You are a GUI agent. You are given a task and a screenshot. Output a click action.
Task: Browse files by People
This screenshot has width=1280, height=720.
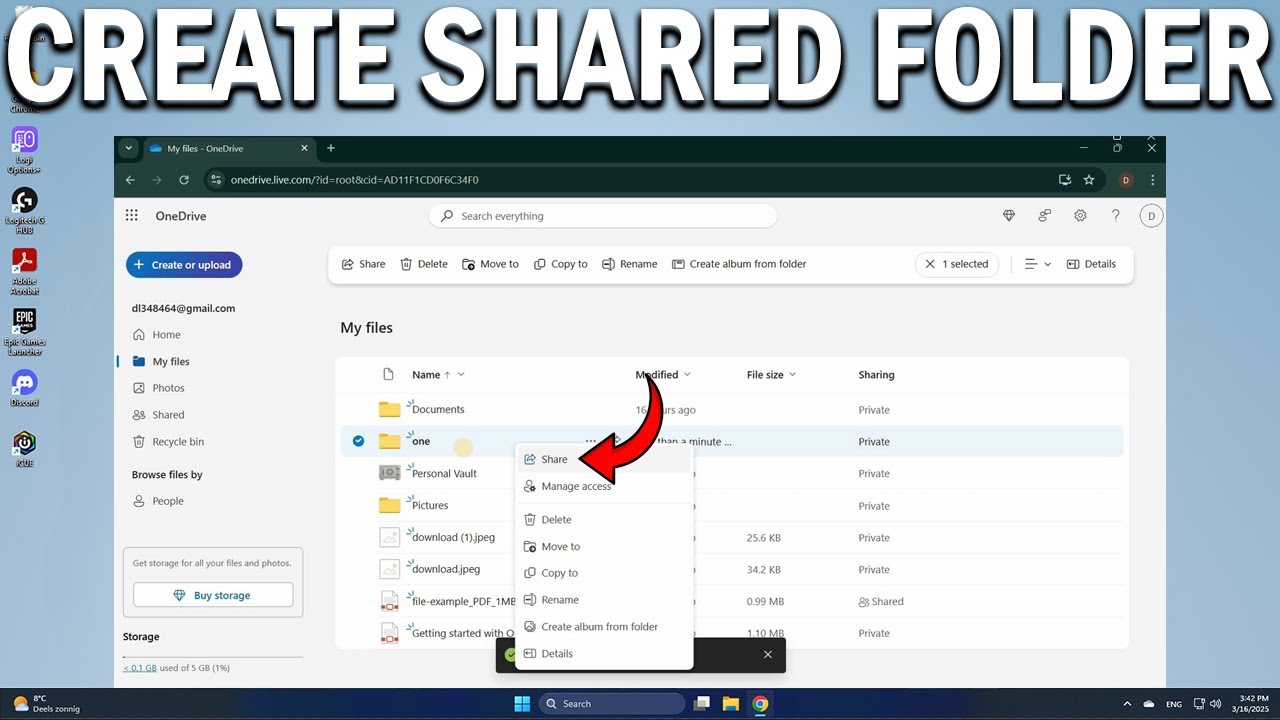158,501
